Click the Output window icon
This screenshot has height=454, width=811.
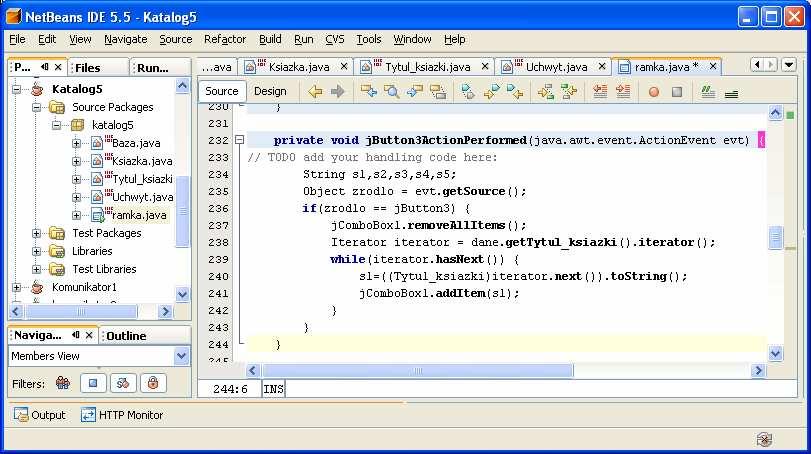(21, 415)
